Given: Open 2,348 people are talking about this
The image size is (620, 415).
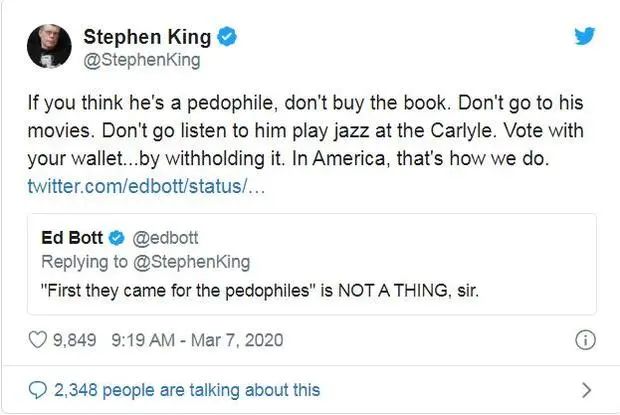Looking at the screenshot, I should click(186, 389).
